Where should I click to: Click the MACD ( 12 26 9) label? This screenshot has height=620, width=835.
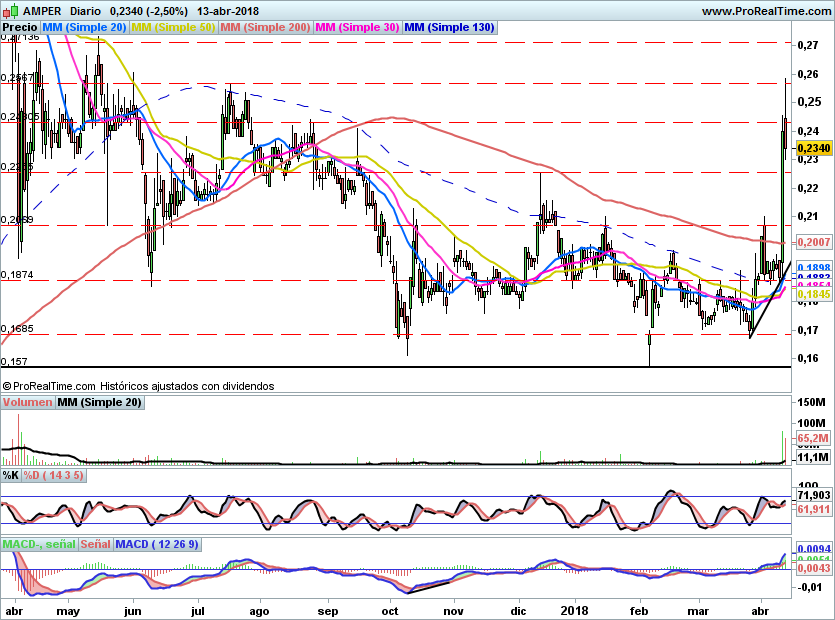click(x=157, y=544)
